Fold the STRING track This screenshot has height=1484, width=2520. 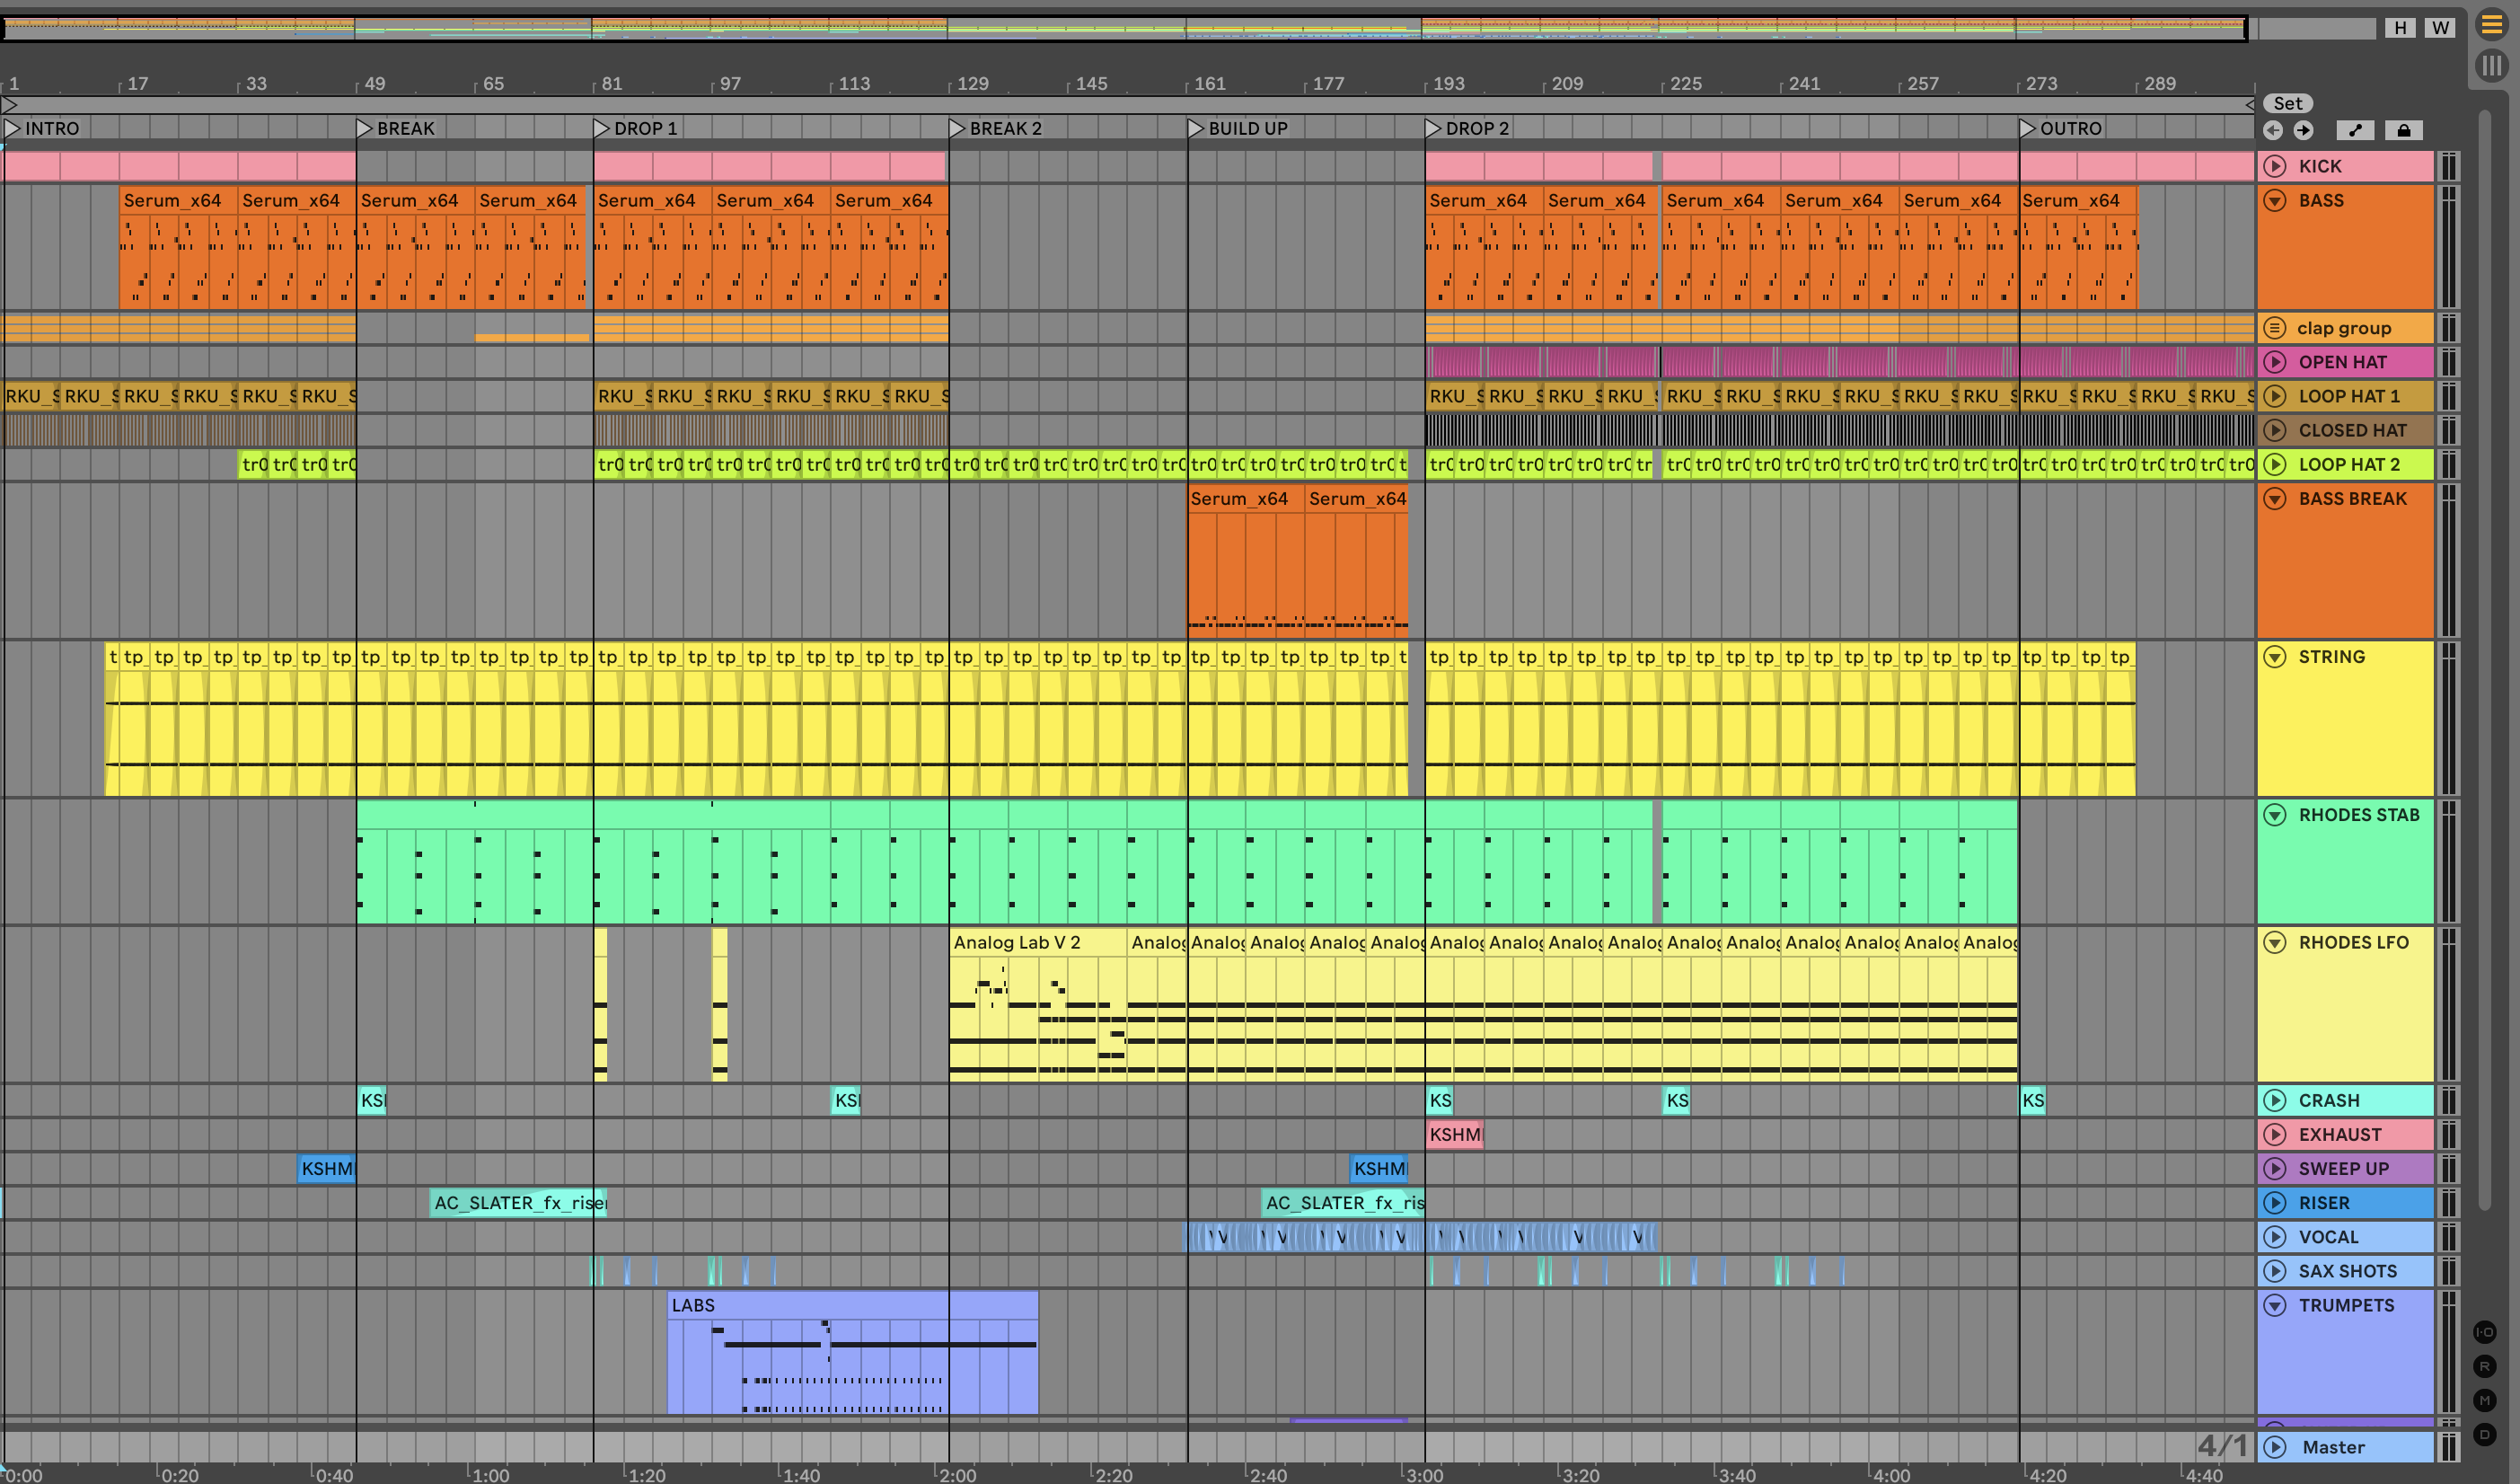click(x=2275, y=657)
